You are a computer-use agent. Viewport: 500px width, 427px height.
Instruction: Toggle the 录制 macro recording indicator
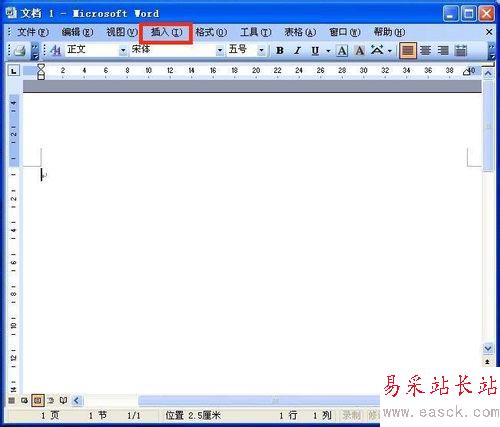click(352, 415)
